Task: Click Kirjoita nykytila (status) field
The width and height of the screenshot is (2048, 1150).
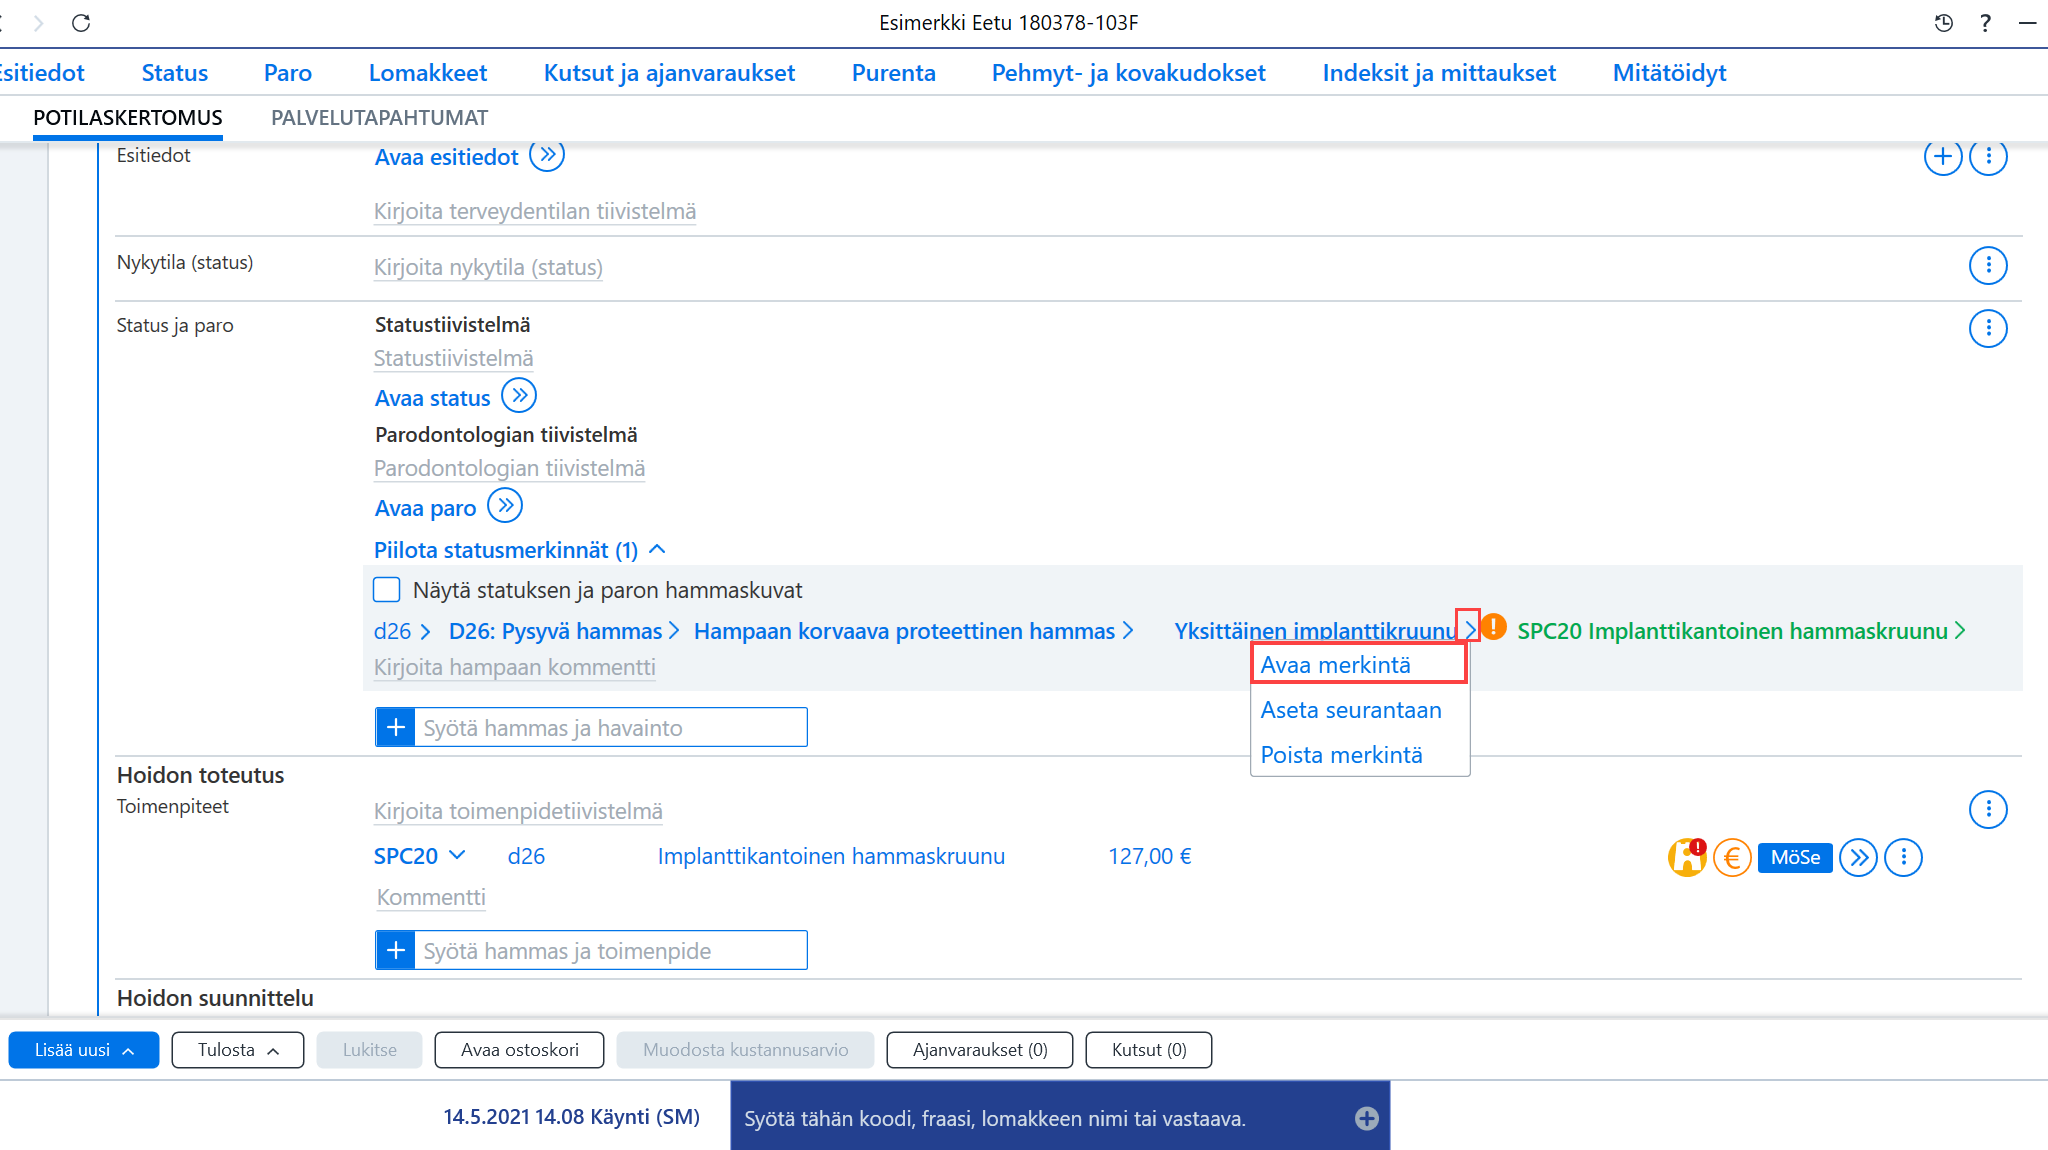Action: [x=488, y=267]
